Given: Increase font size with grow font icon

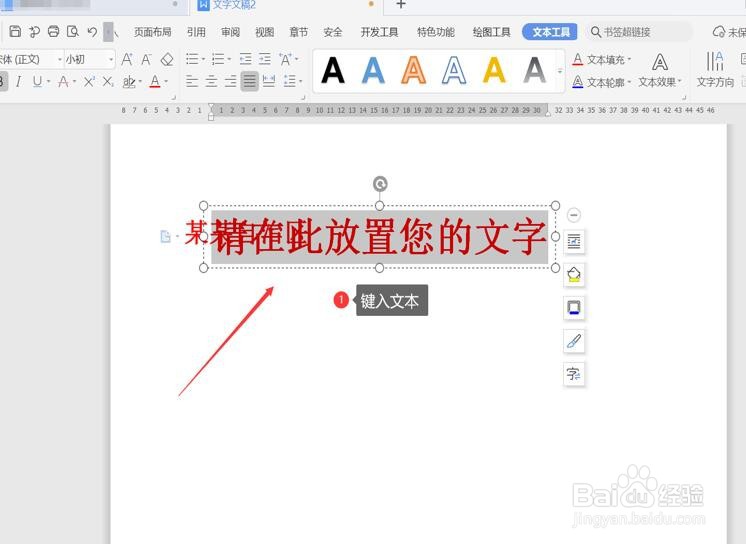Looking at the screenshot, I should click(x=127, y=59).
